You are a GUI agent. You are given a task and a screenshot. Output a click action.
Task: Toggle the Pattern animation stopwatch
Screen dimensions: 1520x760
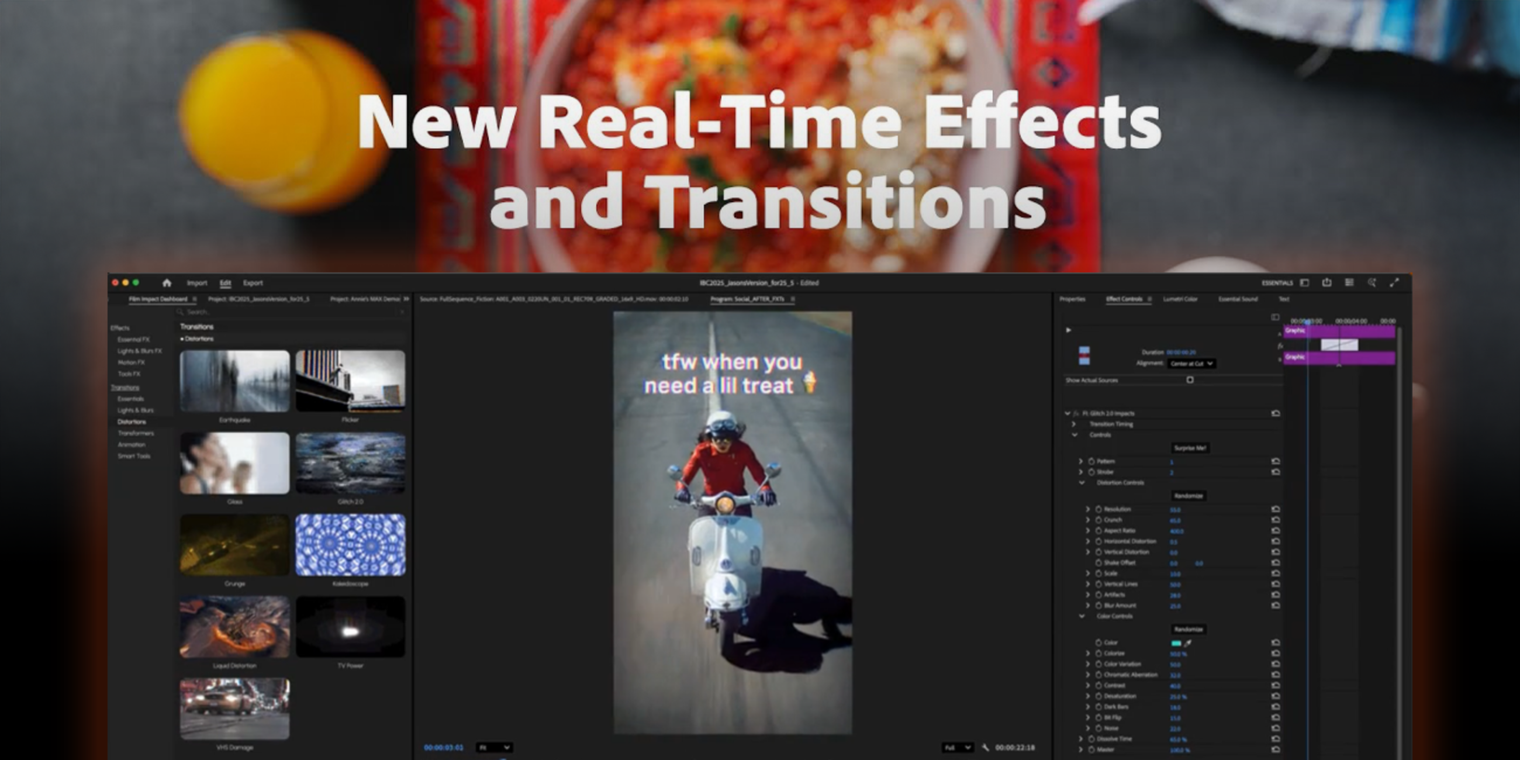1091,461
